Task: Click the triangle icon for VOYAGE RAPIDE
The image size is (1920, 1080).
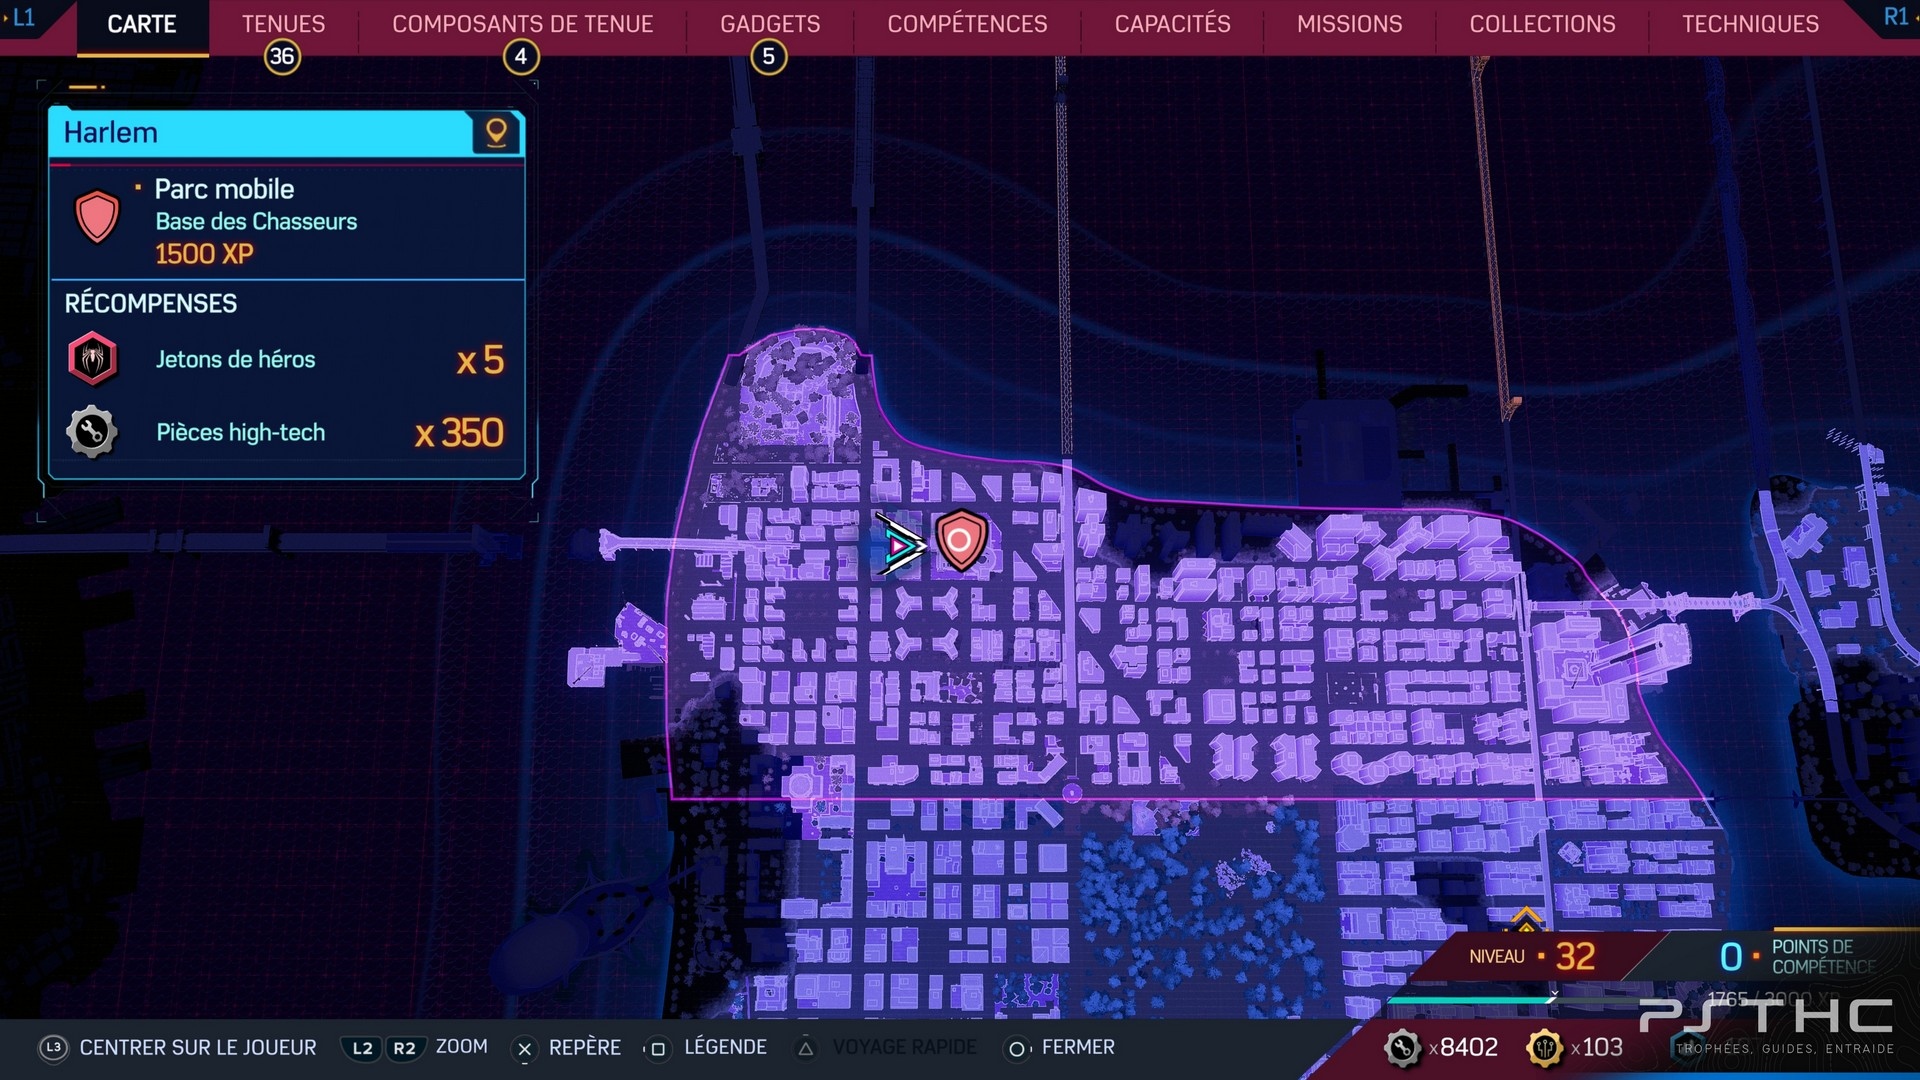Action: point(805,1048)
